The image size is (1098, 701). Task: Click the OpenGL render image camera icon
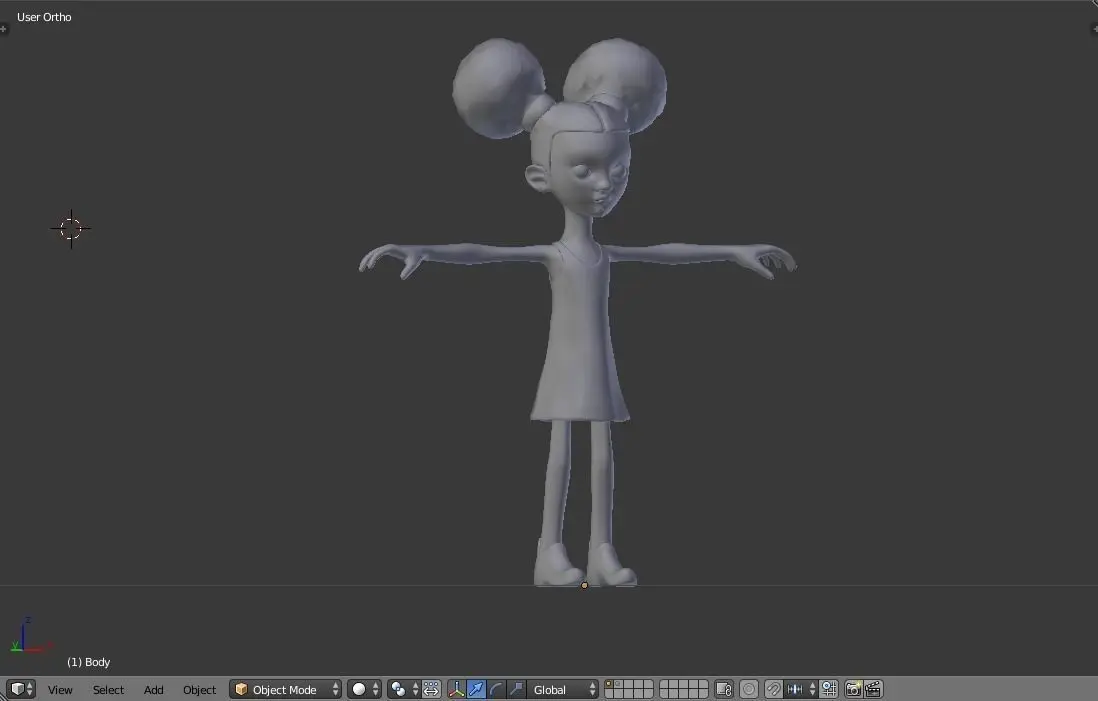coord(853,689)
